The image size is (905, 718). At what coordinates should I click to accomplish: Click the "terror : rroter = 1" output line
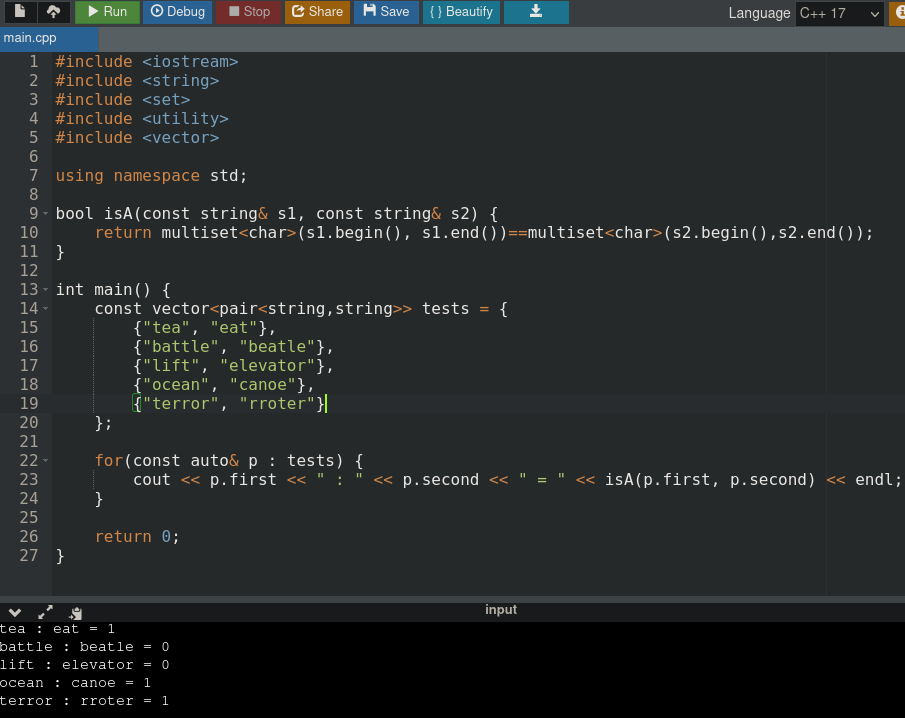[84, 701]
